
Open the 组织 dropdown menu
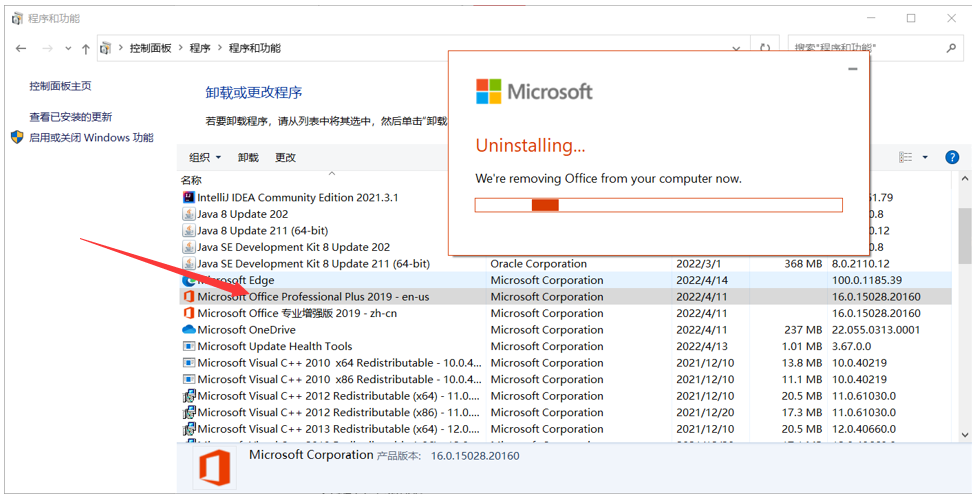pos(205,157)
